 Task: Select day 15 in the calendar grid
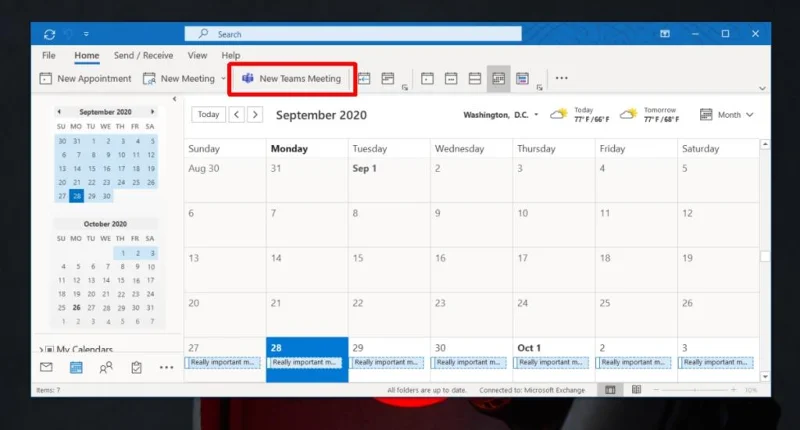click(x=389, y=270)
